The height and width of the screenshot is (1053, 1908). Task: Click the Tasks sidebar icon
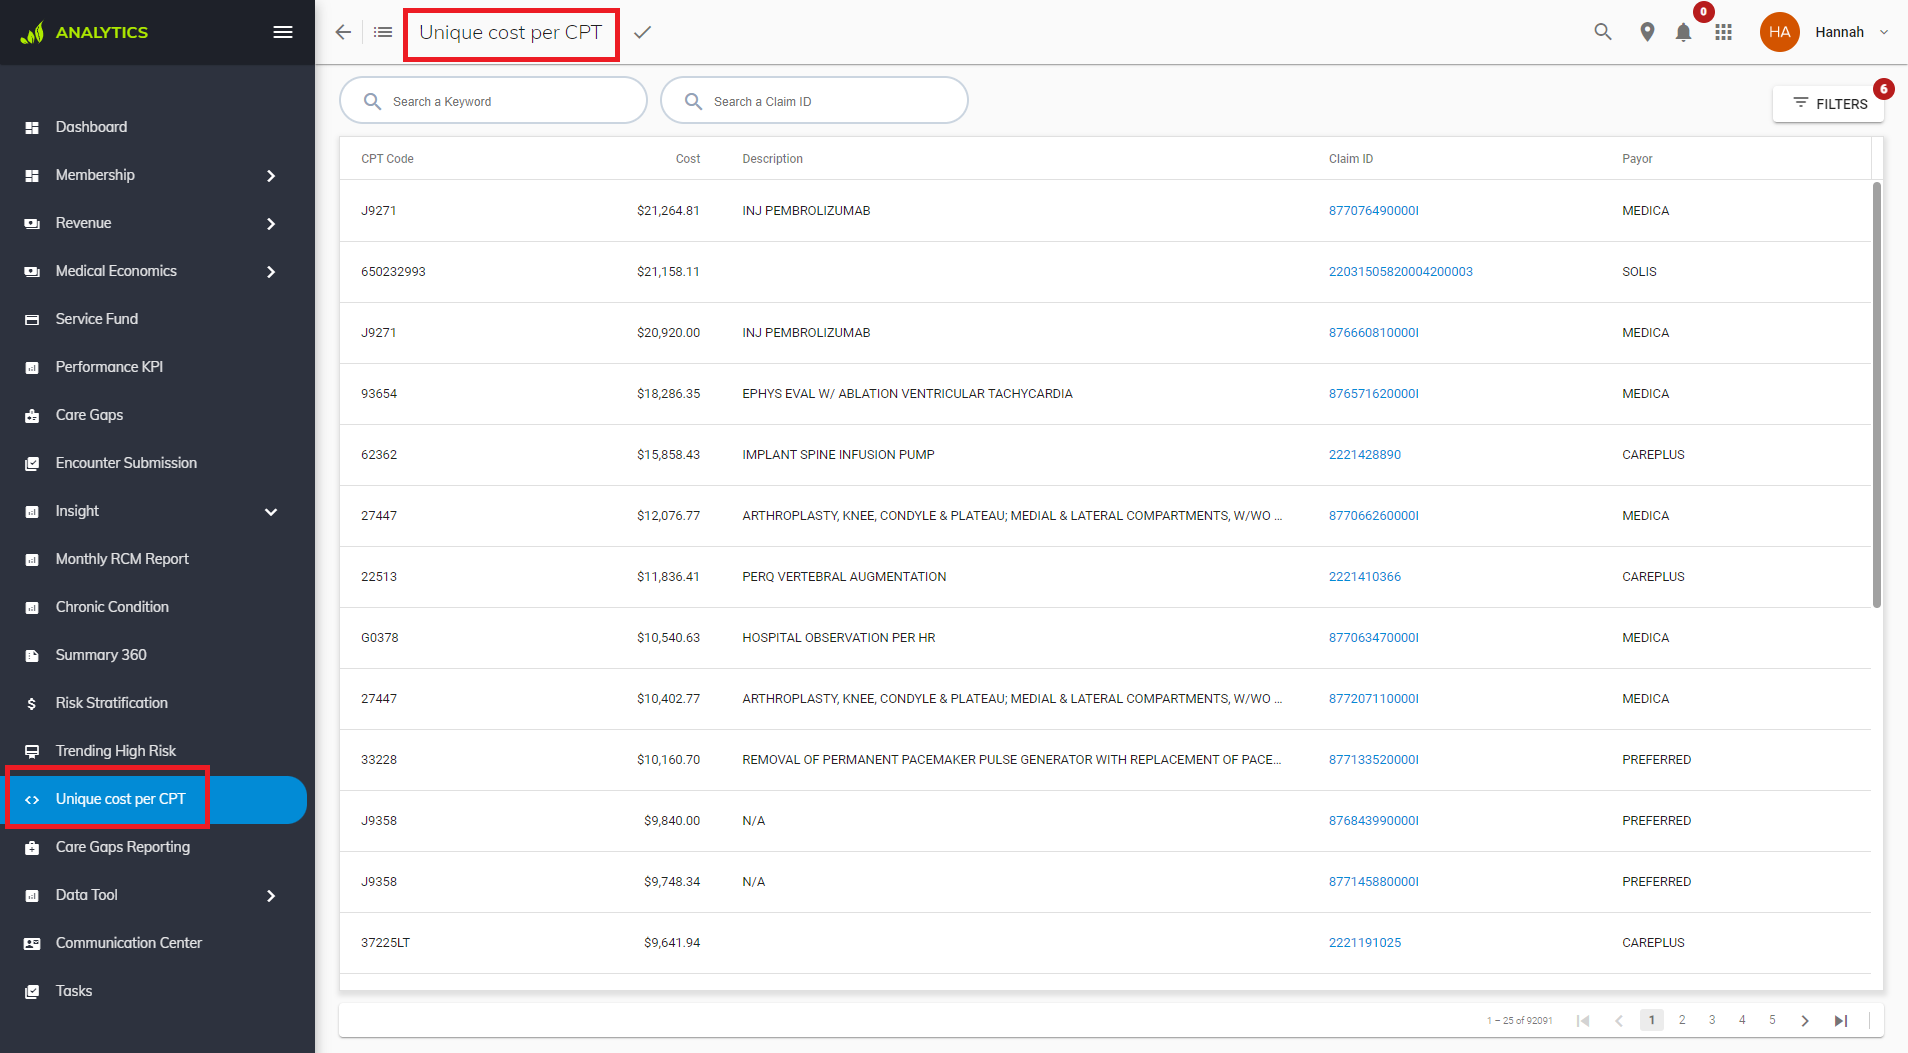tap(32, 992)
